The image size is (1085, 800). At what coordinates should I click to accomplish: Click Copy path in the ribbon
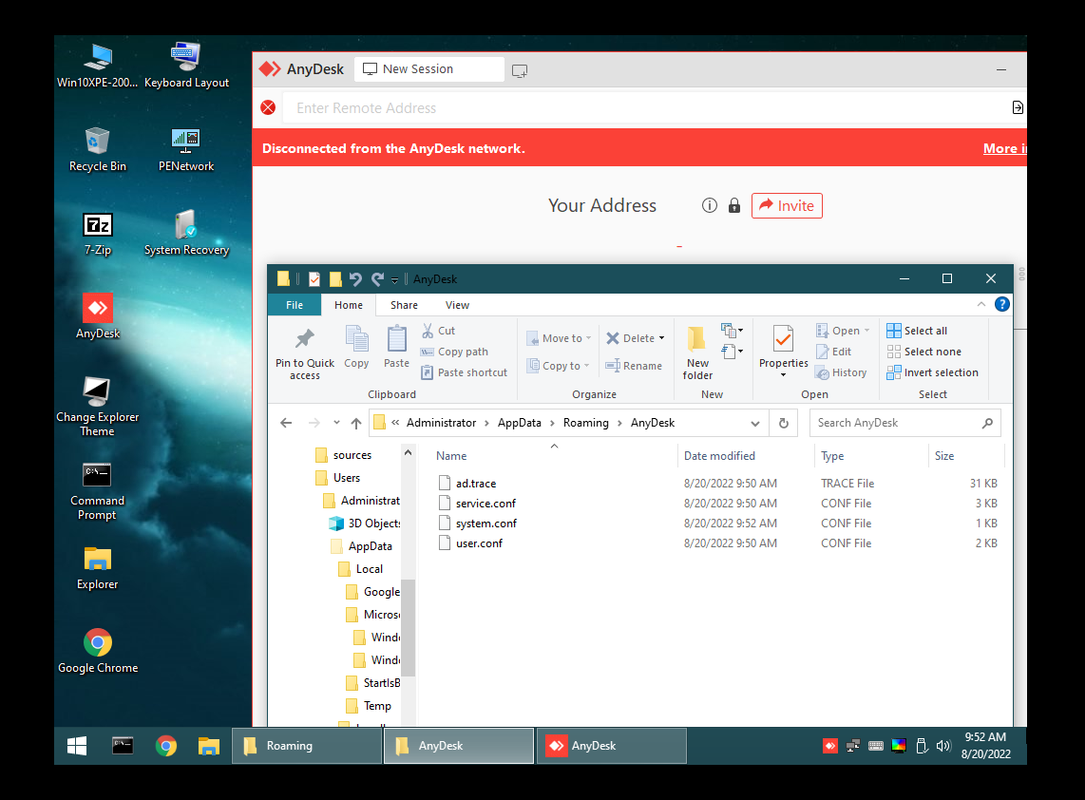(455, 352)
